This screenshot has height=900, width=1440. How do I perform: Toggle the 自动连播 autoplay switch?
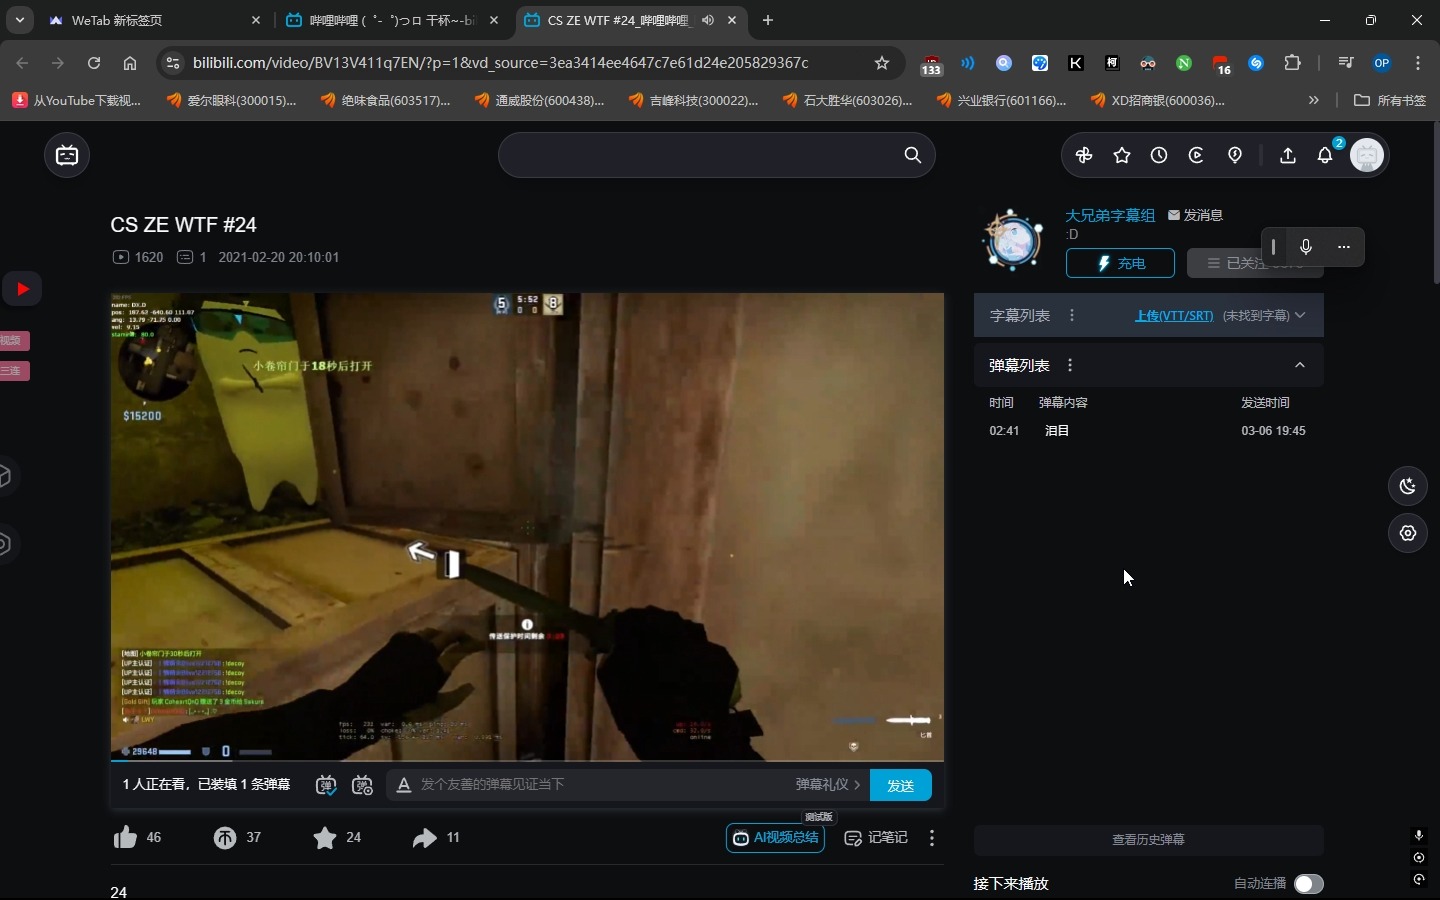coord(1309,884)
